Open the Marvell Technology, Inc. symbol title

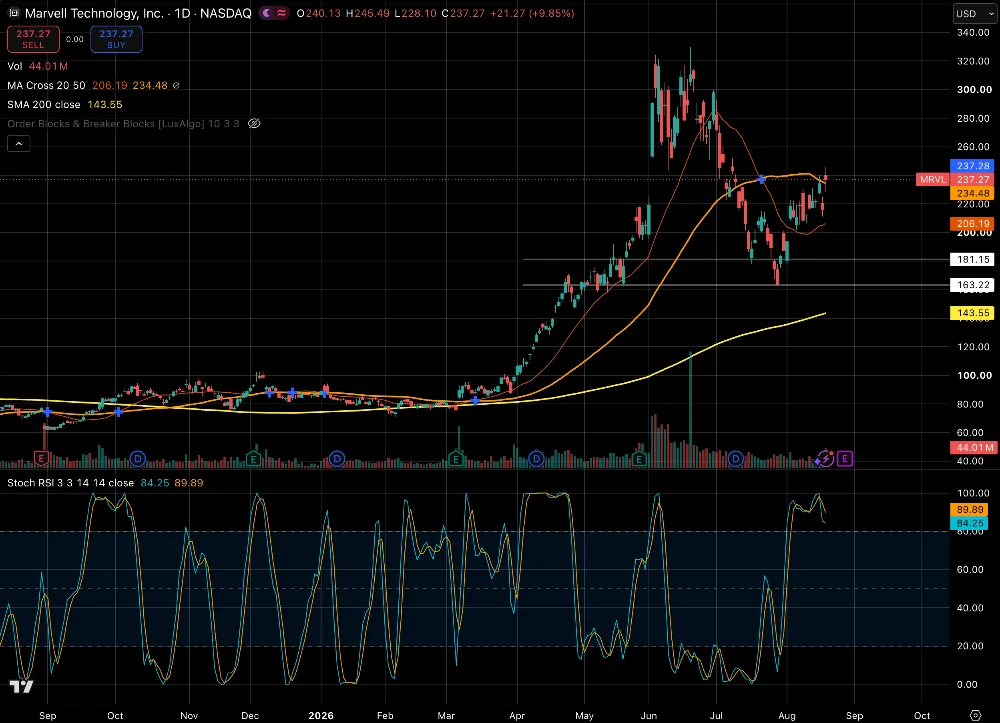[94, 13]
